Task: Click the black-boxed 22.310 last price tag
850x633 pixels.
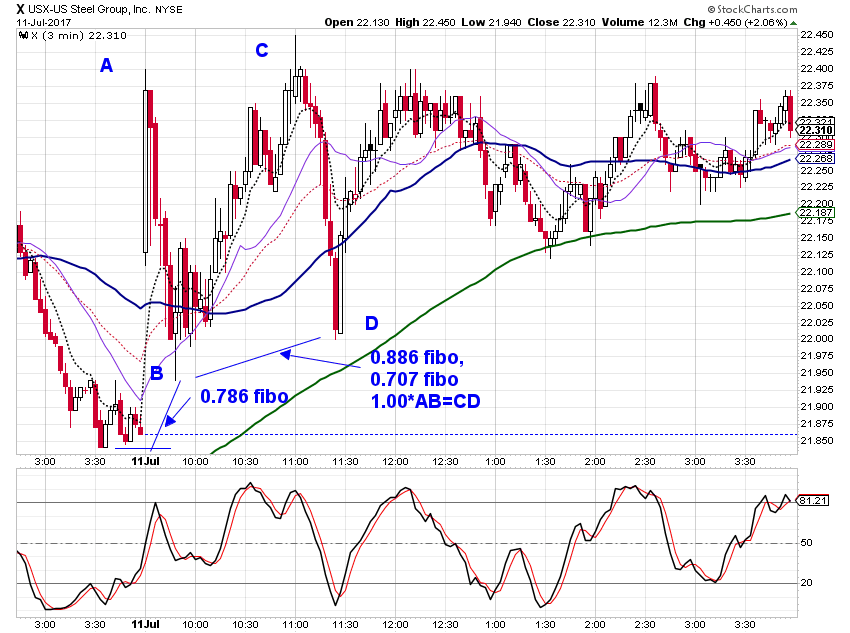Action: pos(815,130)
